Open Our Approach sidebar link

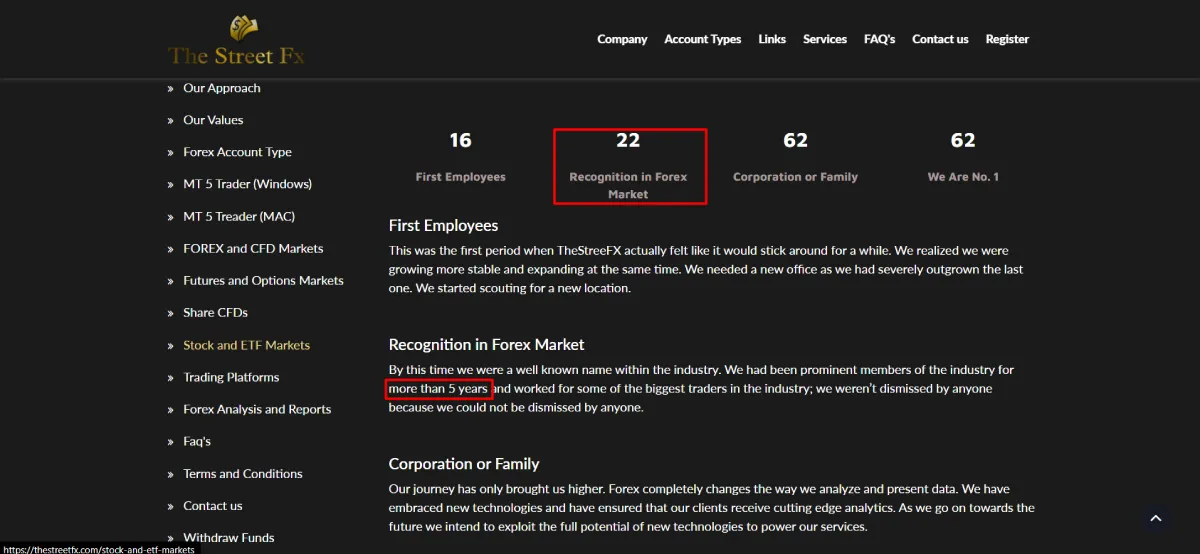(222, 88)
